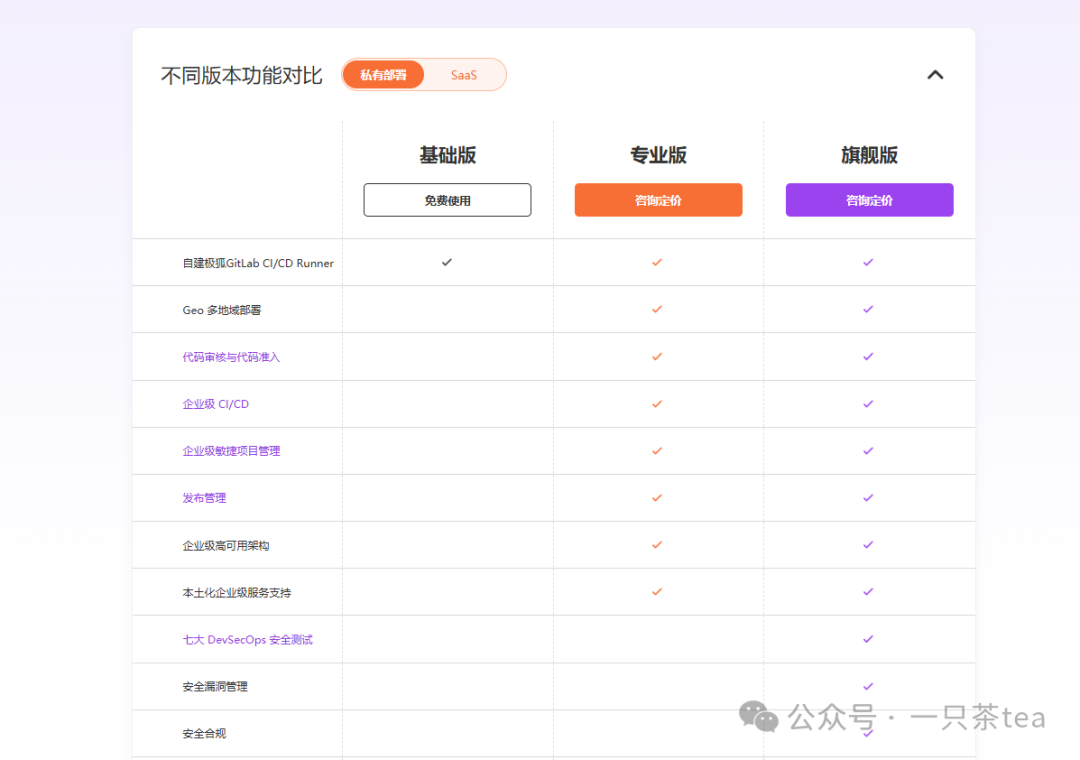Click the 旗舰版 checkmark for 发布管理

868,497
